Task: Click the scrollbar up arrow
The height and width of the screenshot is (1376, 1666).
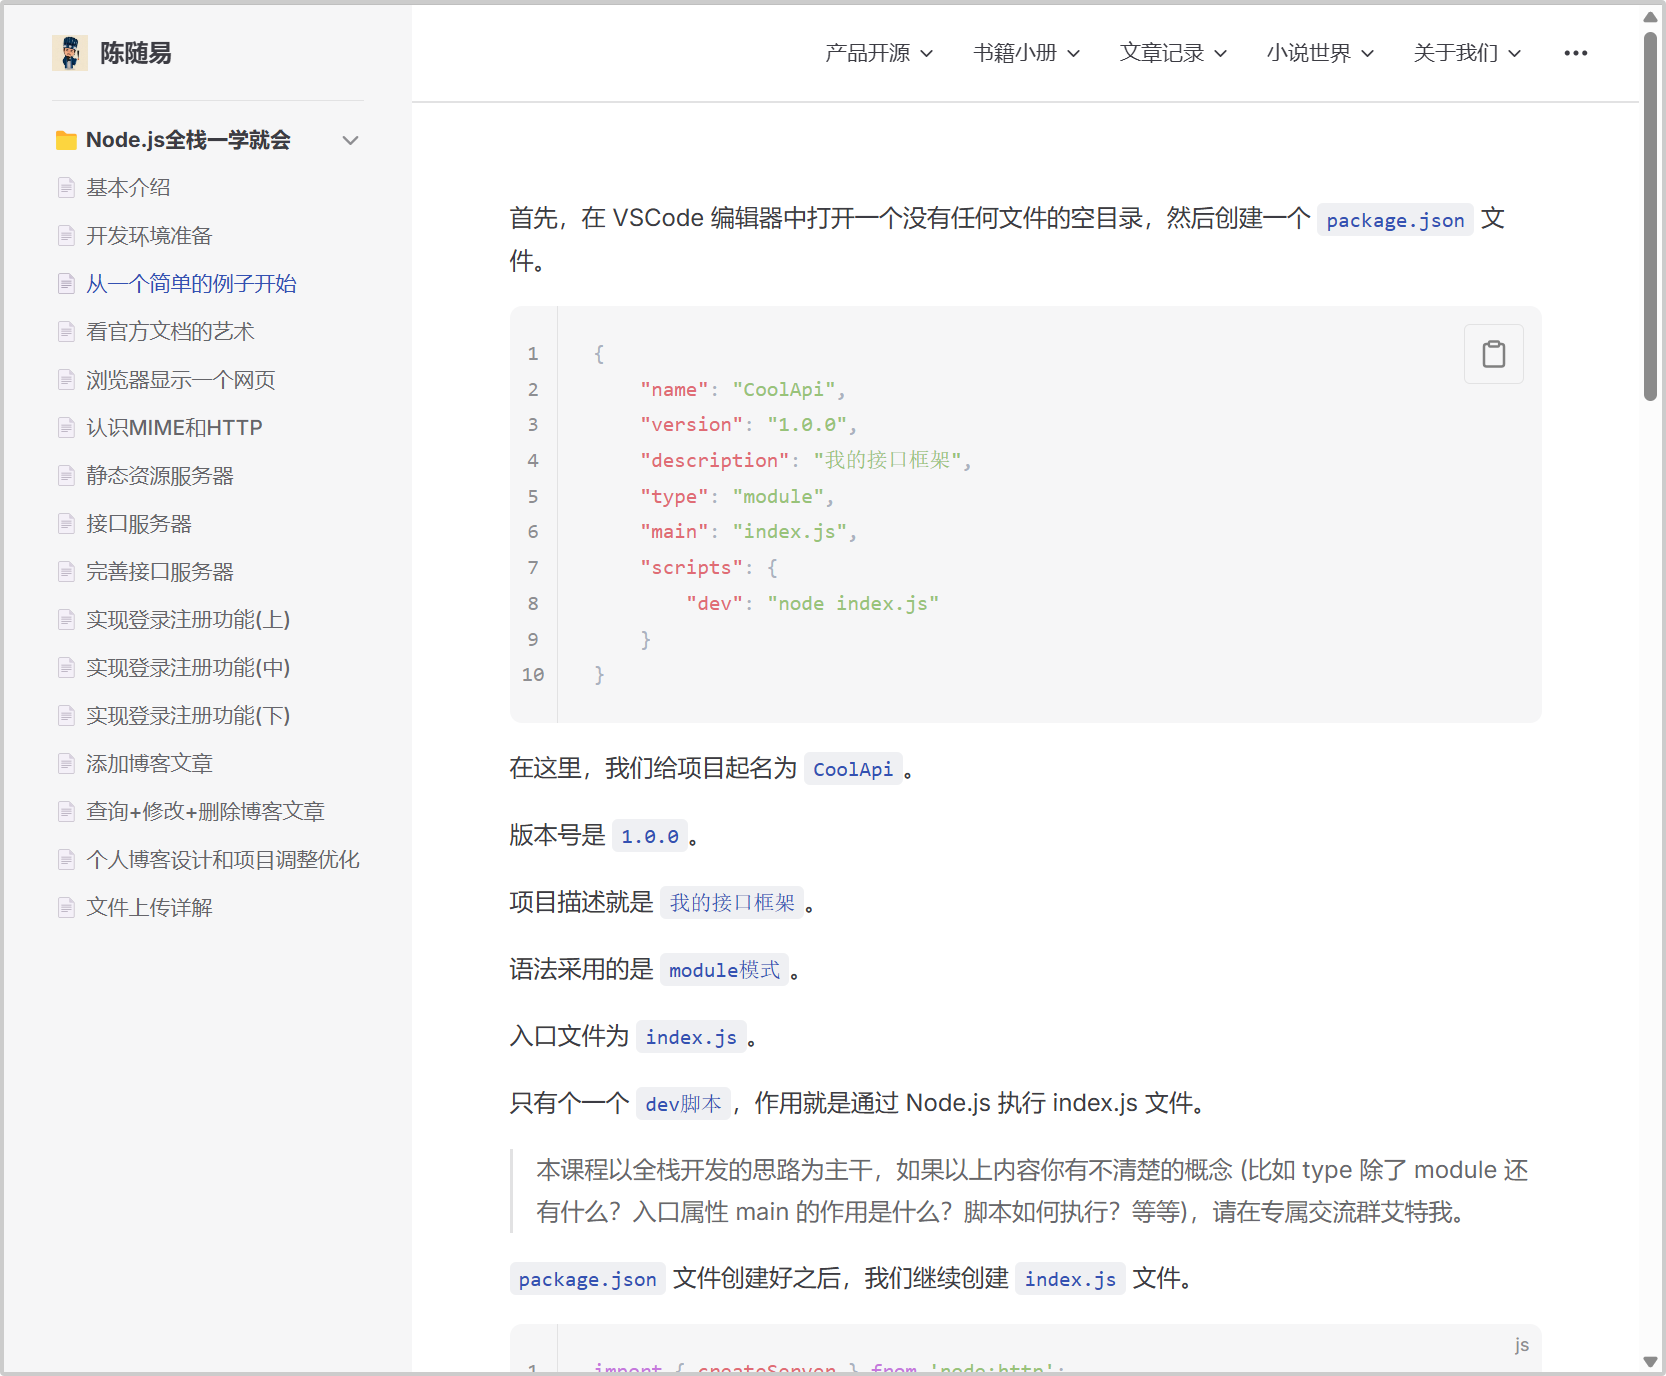Action: tap(1650, 16)
